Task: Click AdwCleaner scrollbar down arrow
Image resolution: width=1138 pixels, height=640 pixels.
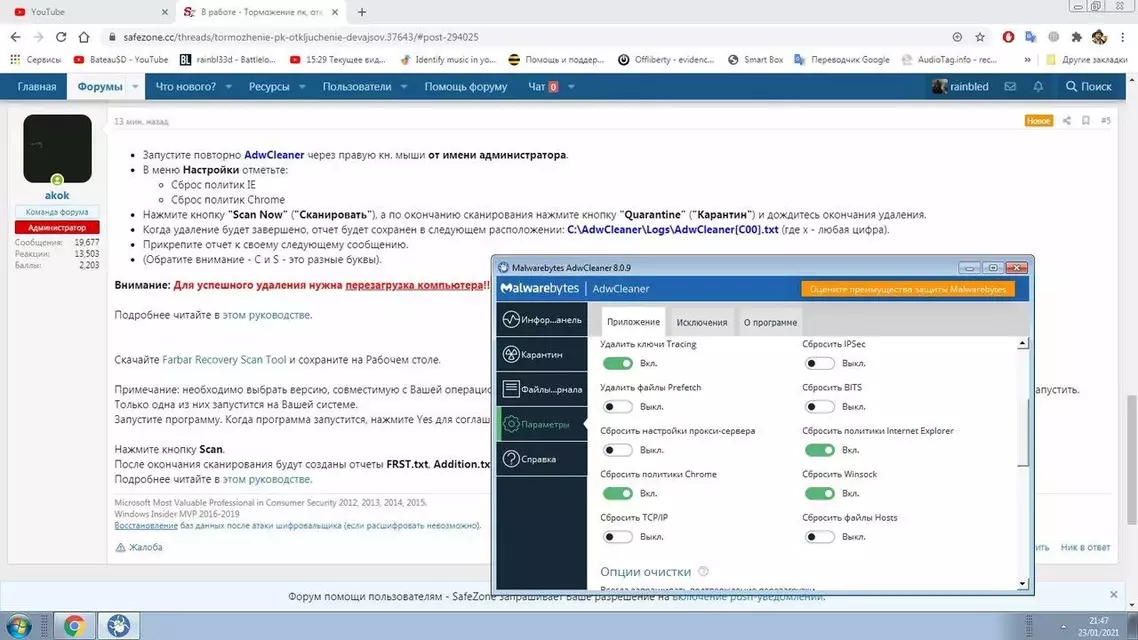Action: tap(1023, 583)
